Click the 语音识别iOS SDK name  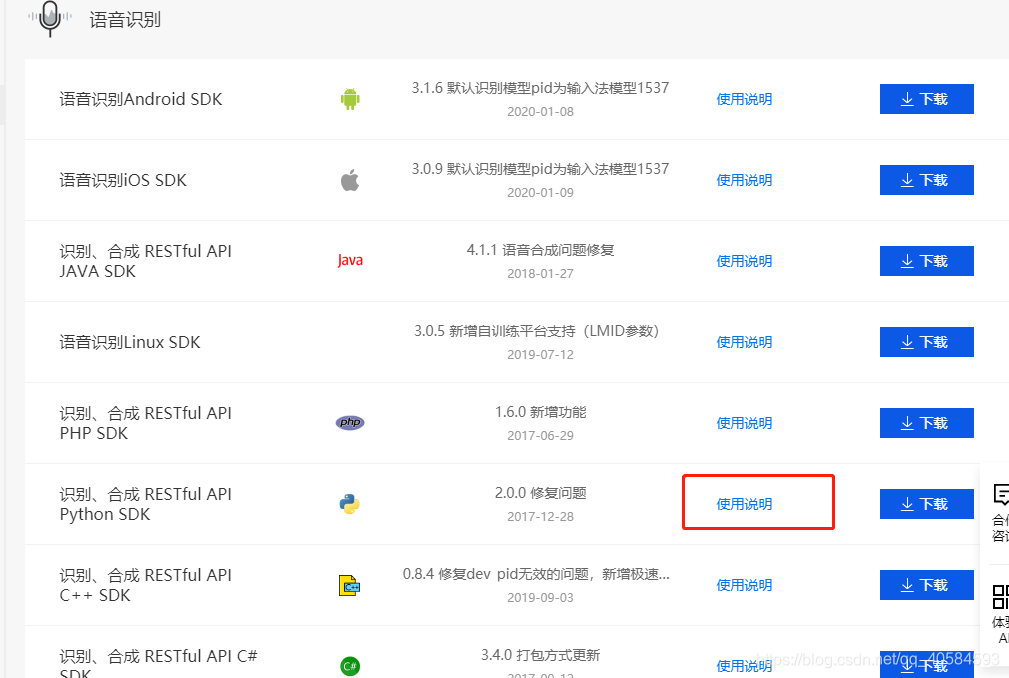[123, 180]
